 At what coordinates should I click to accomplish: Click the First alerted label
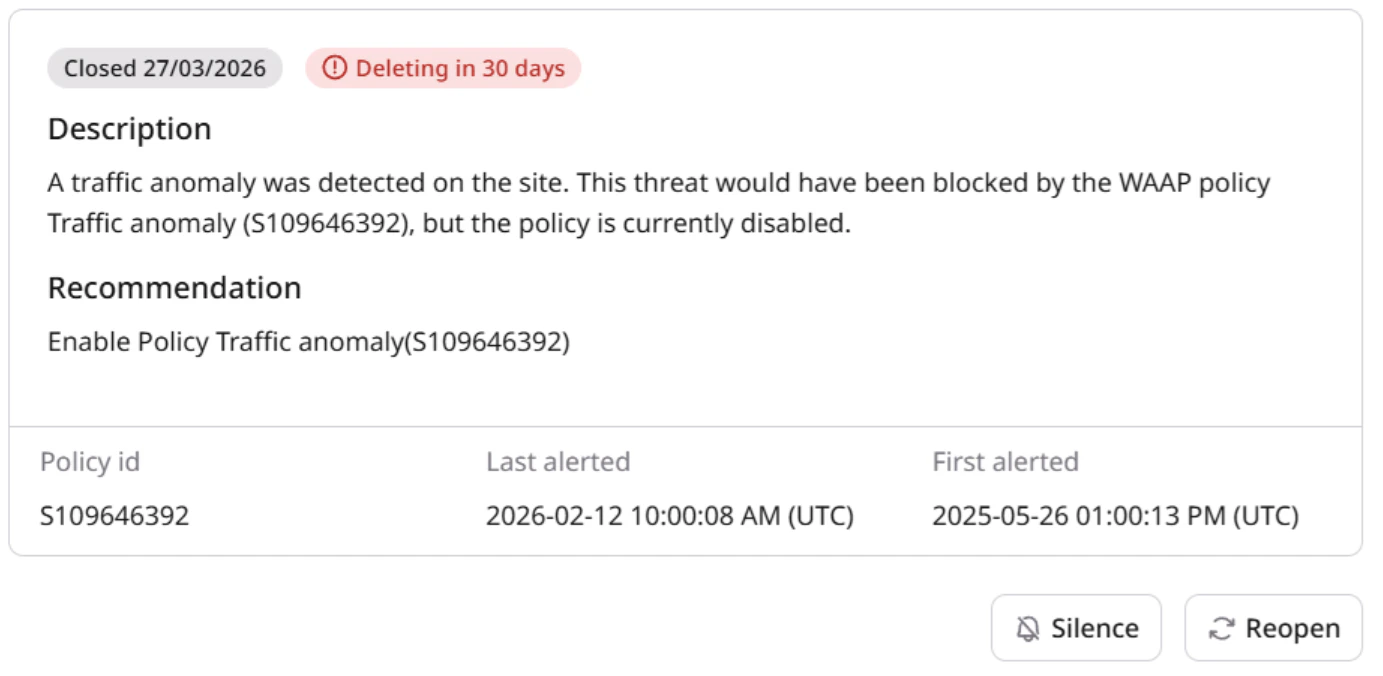coord(1005,462)
